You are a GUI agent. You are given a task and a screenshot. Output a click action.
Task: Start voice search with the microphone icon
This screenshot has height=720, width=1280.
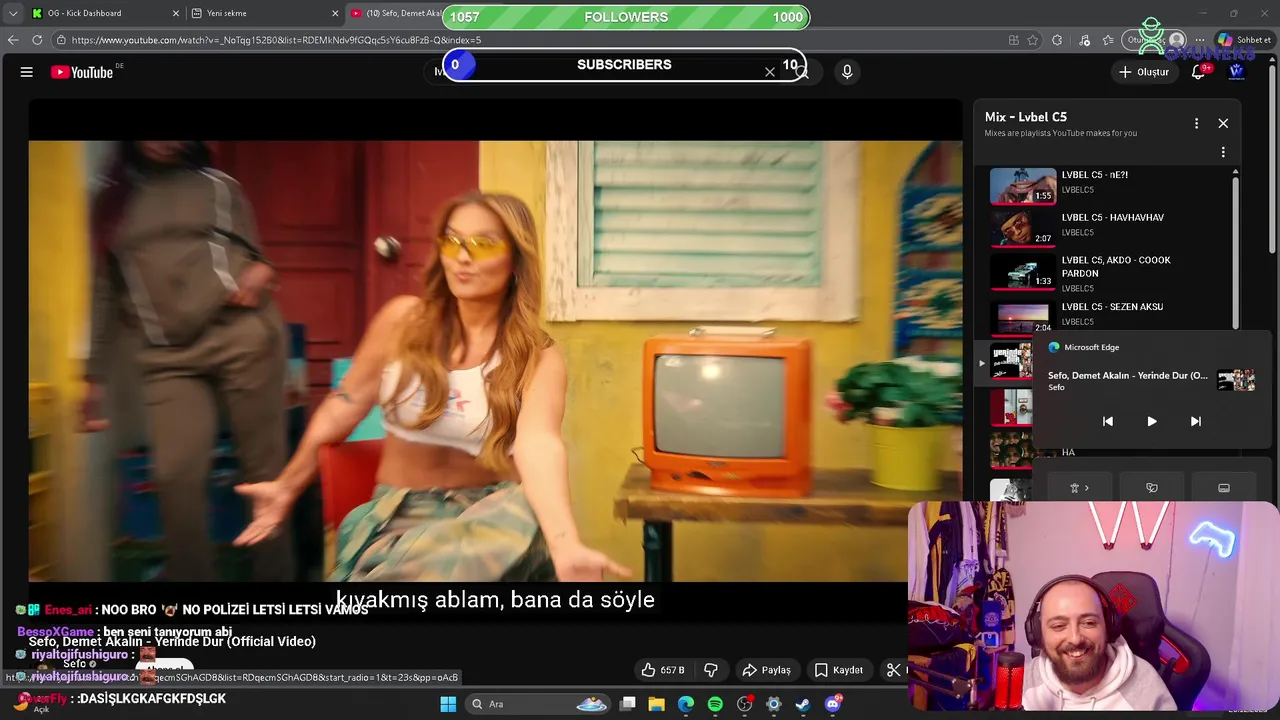pyautogui.click(x=847, y=72)
